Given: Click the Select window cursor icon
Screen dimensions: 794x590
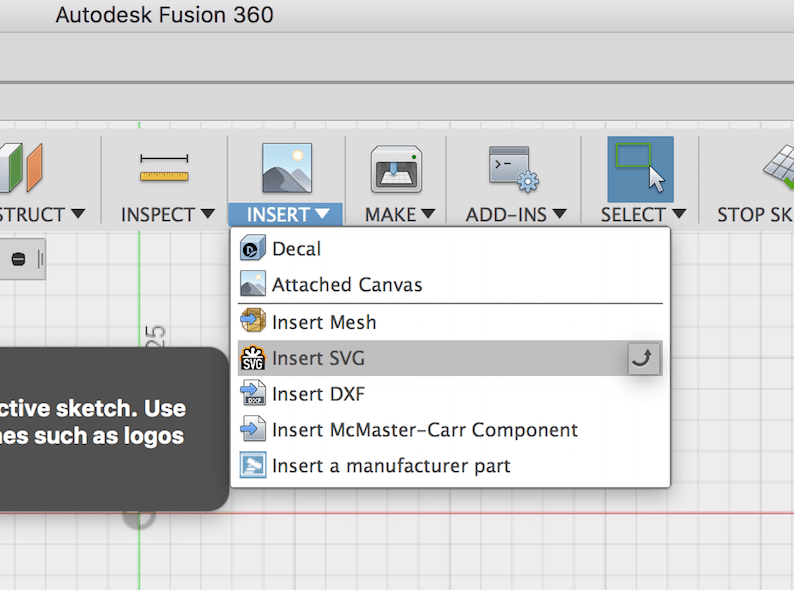Looking at the screenshot, I should point(640,169).
